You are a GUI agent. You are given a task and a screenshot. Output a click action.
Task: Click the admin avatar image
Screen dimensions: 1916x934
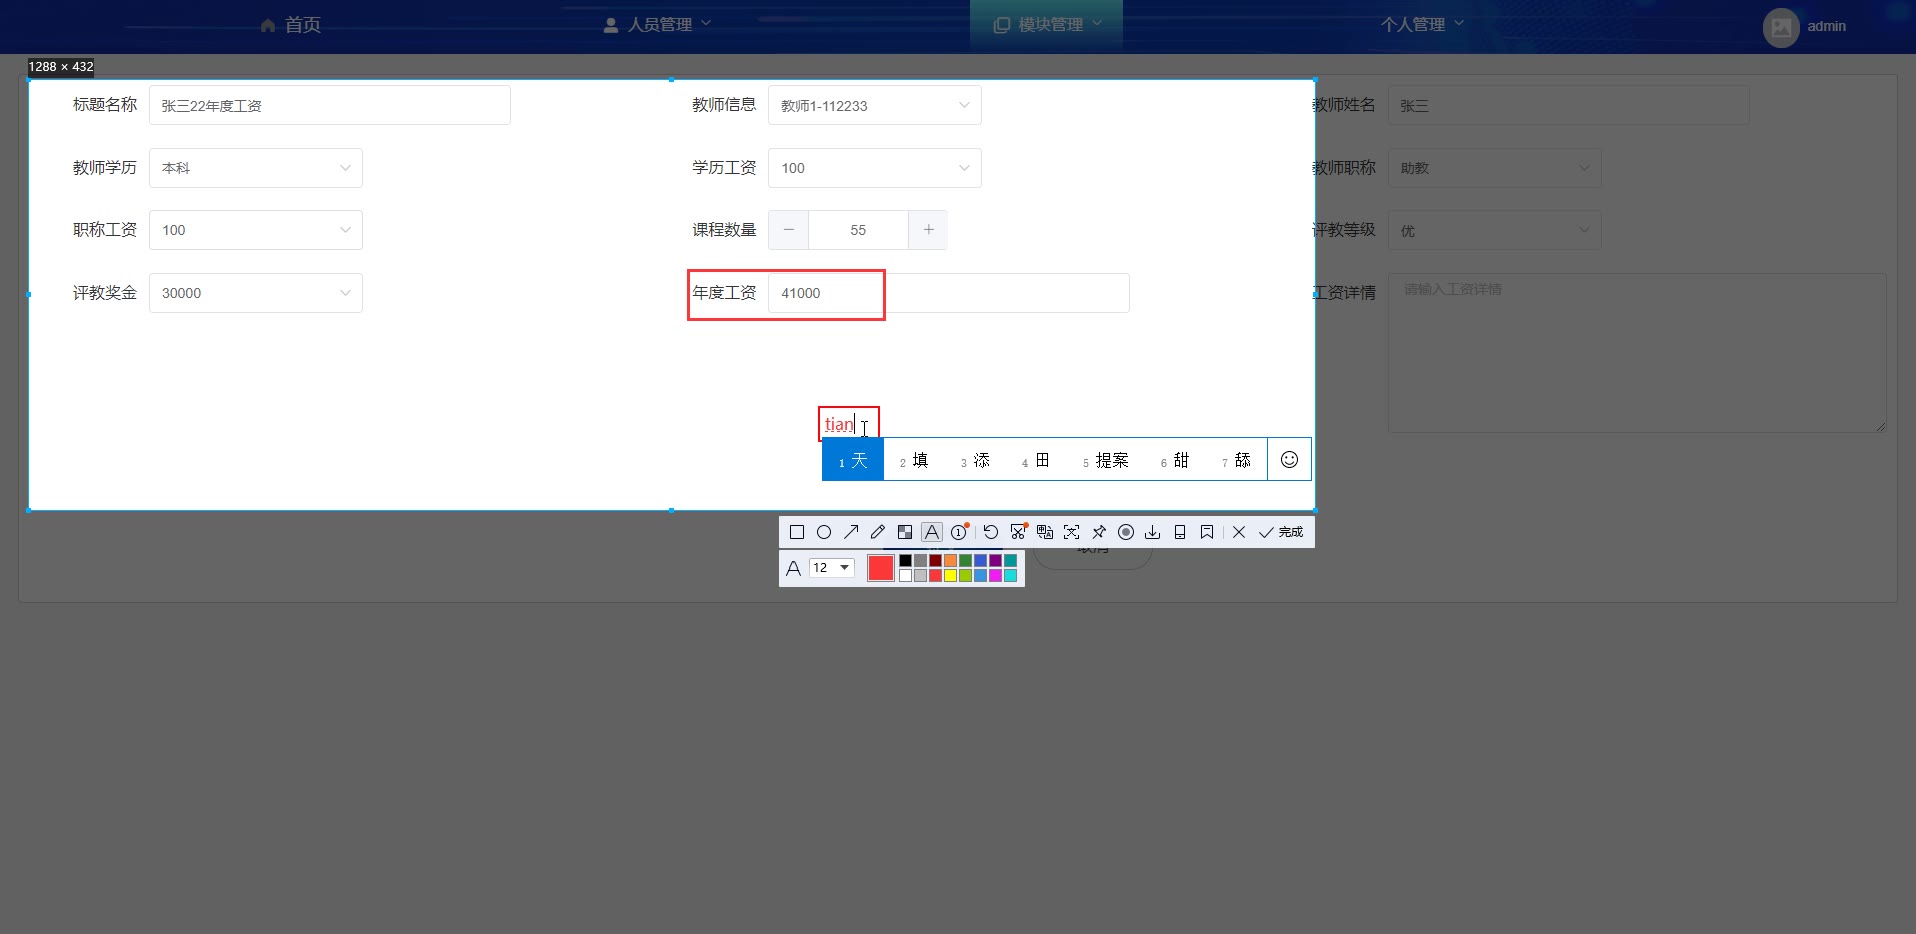pyautogui.click(x=1781, y=27)
